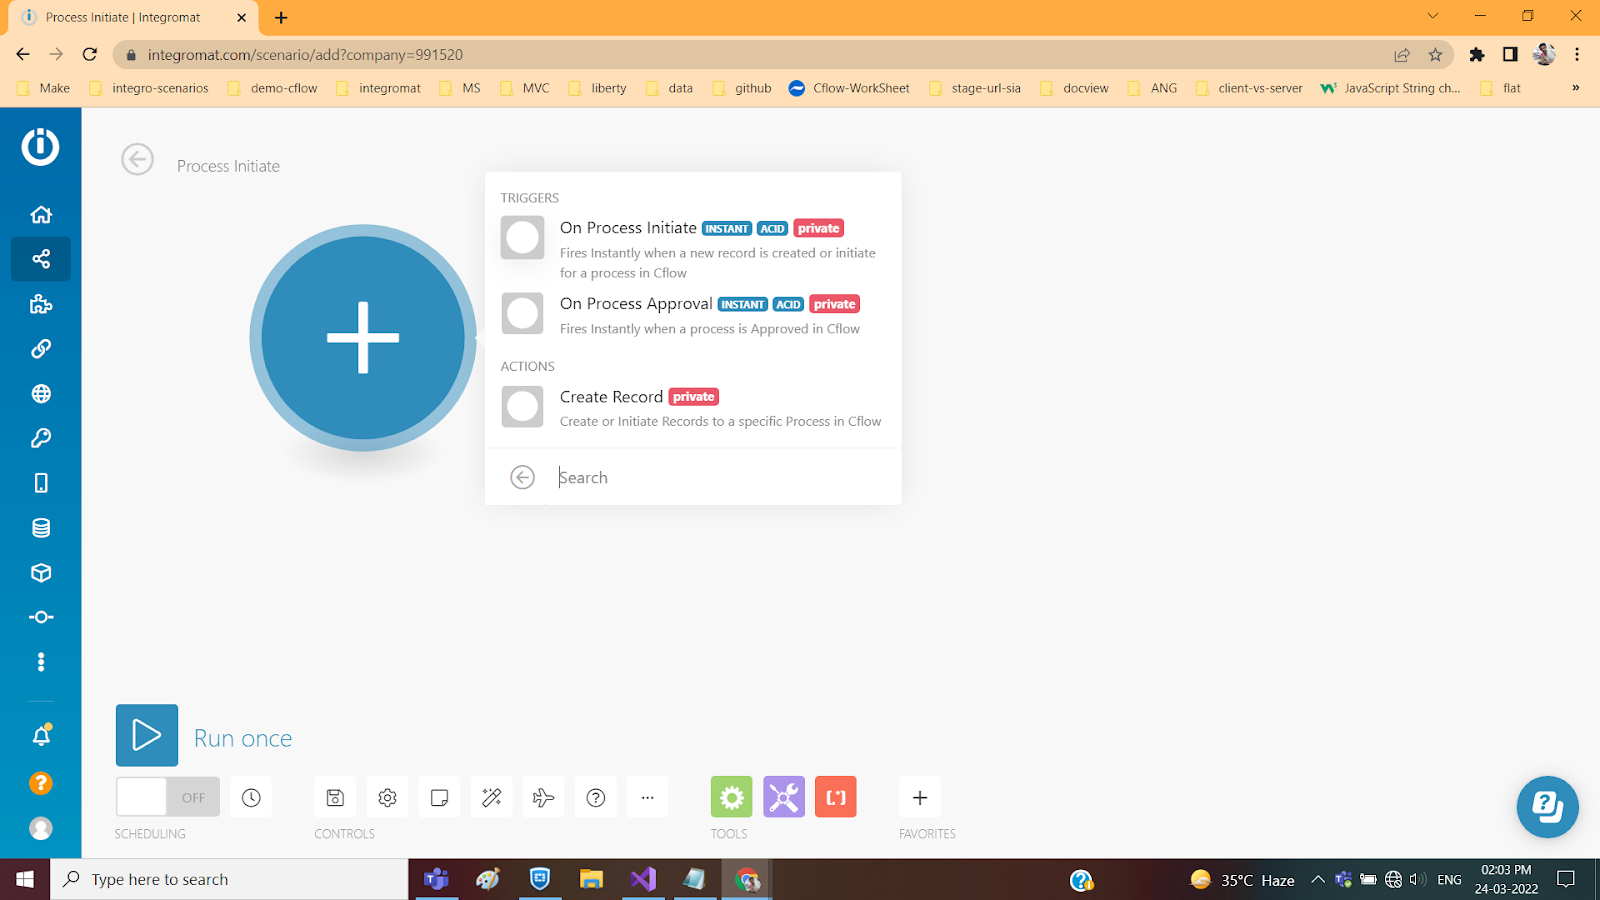Open File Explorer from the taskbar
The image size is (1600, 900).
[592, 879]
